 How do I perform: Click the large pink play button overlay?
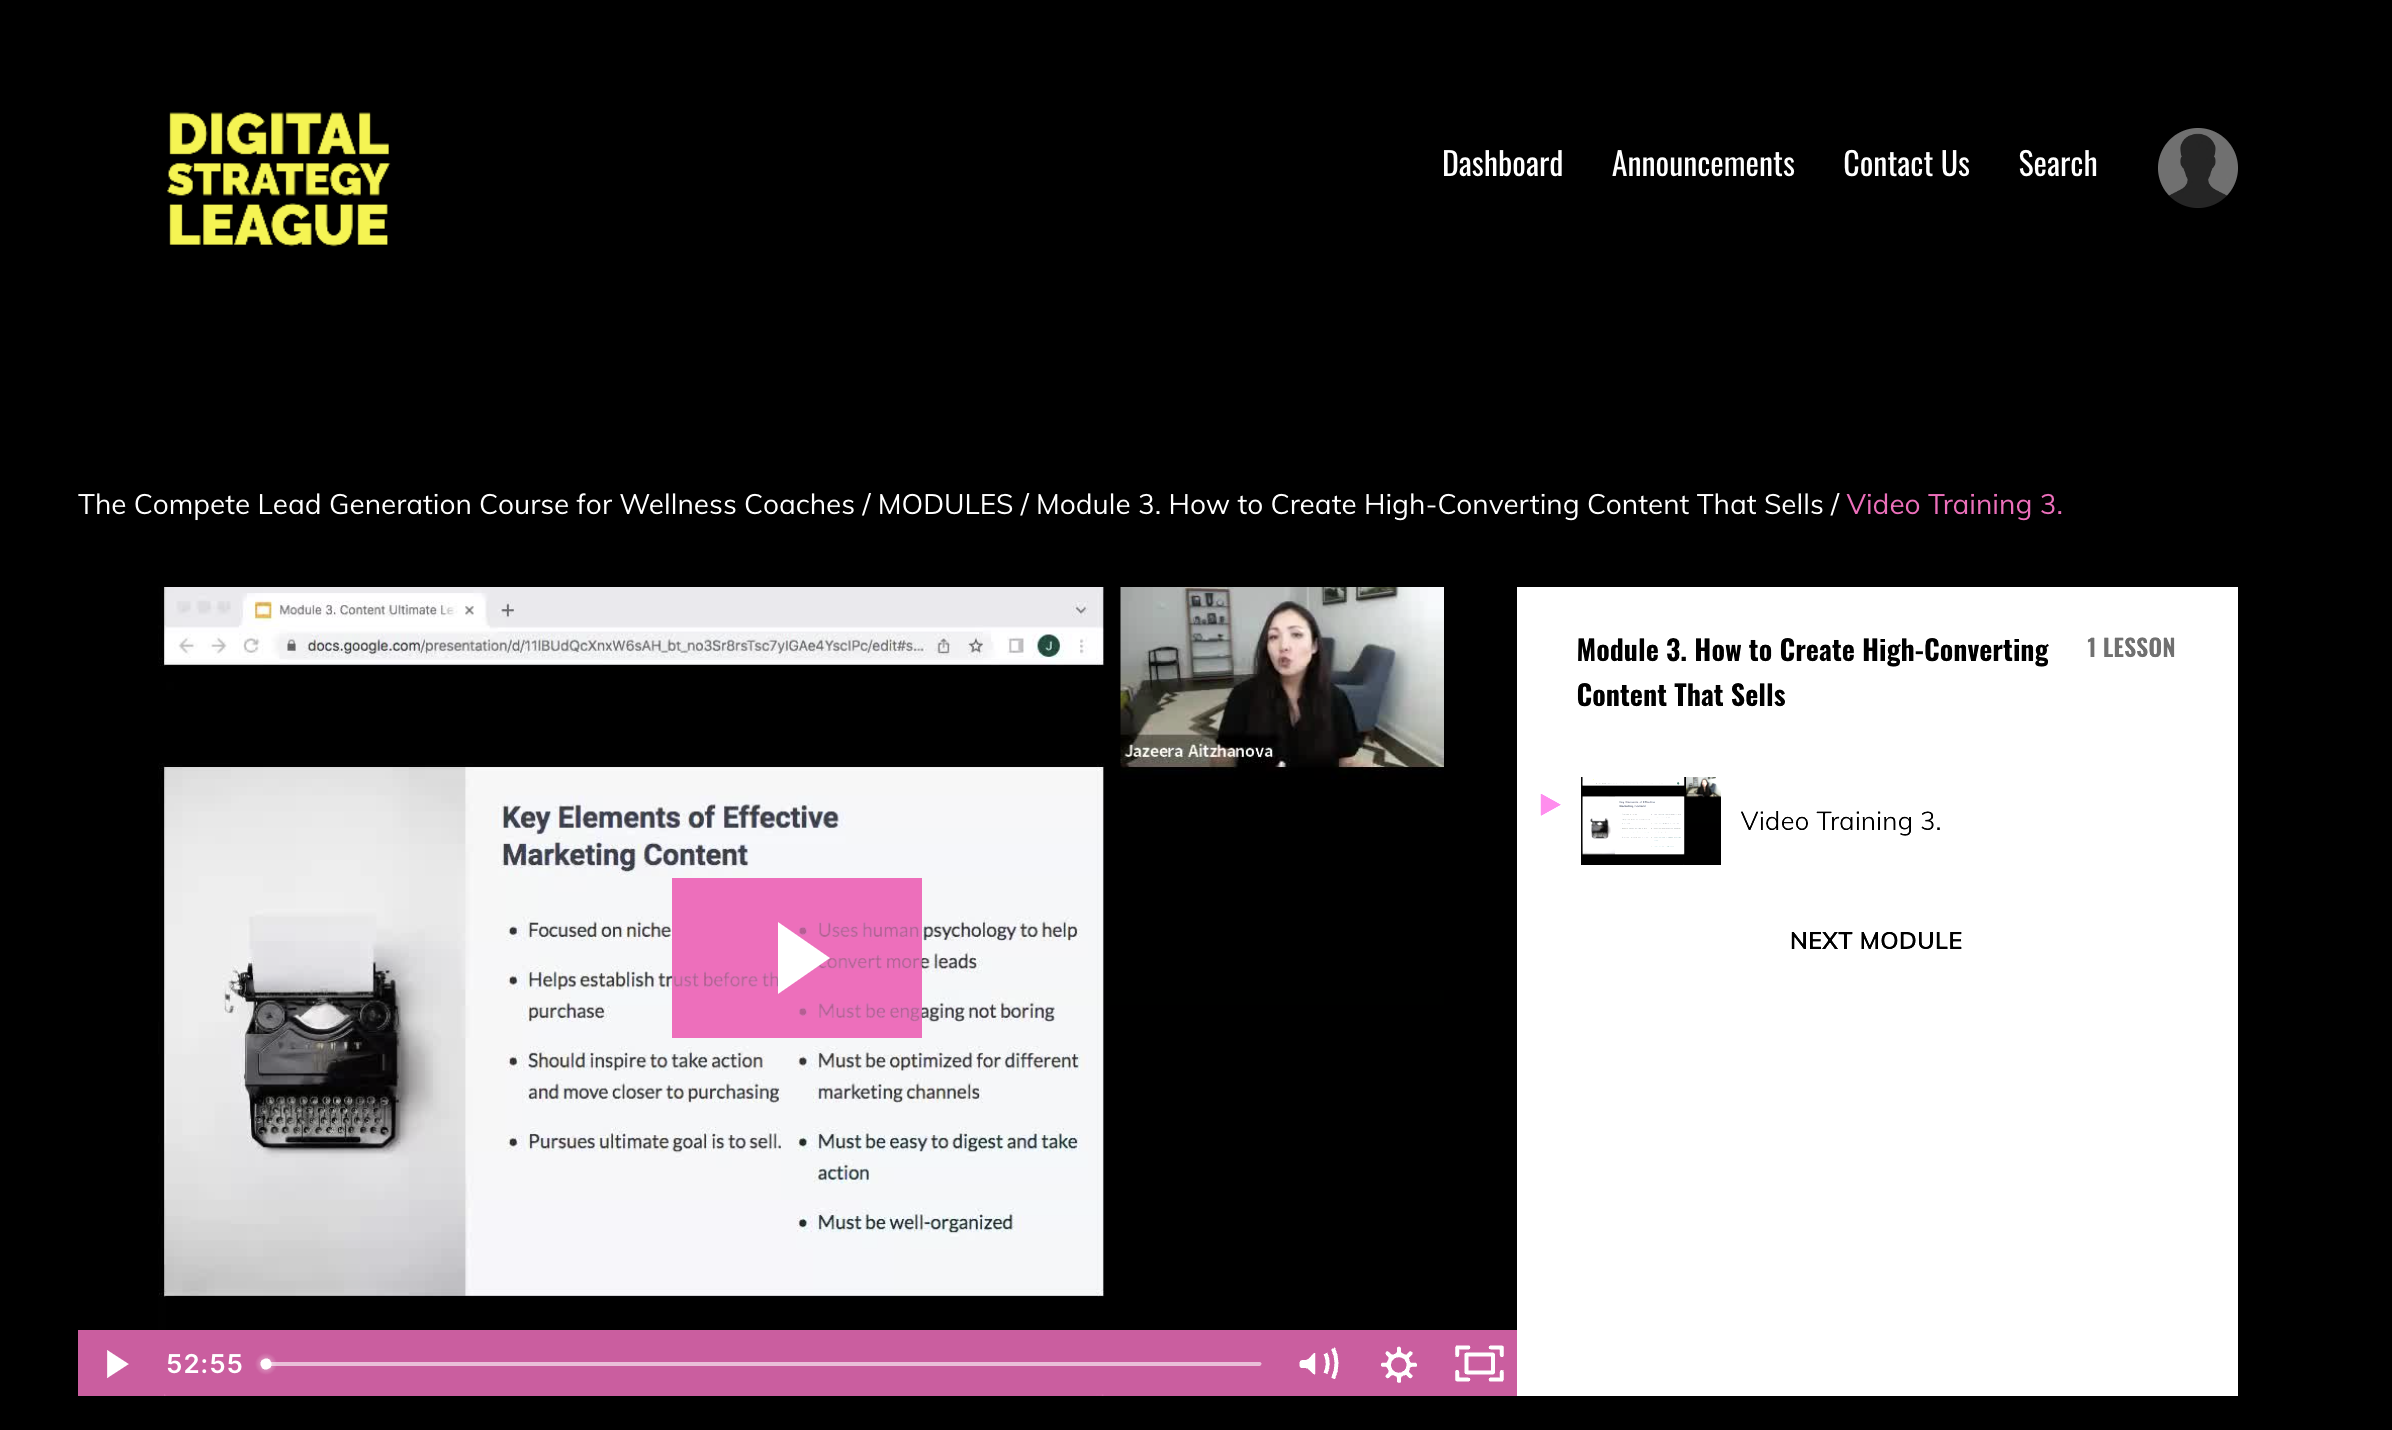pyautogui.click(x=796, y=958)
